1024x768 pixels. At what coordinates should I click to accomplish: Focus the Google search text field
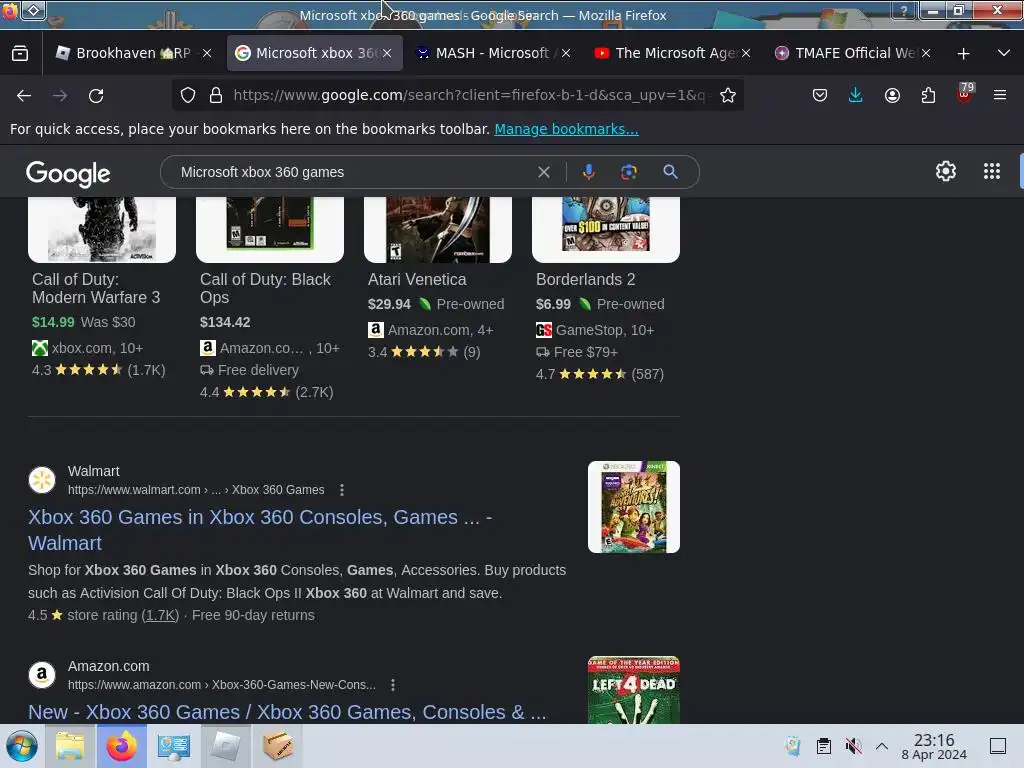tap(353, 172)
